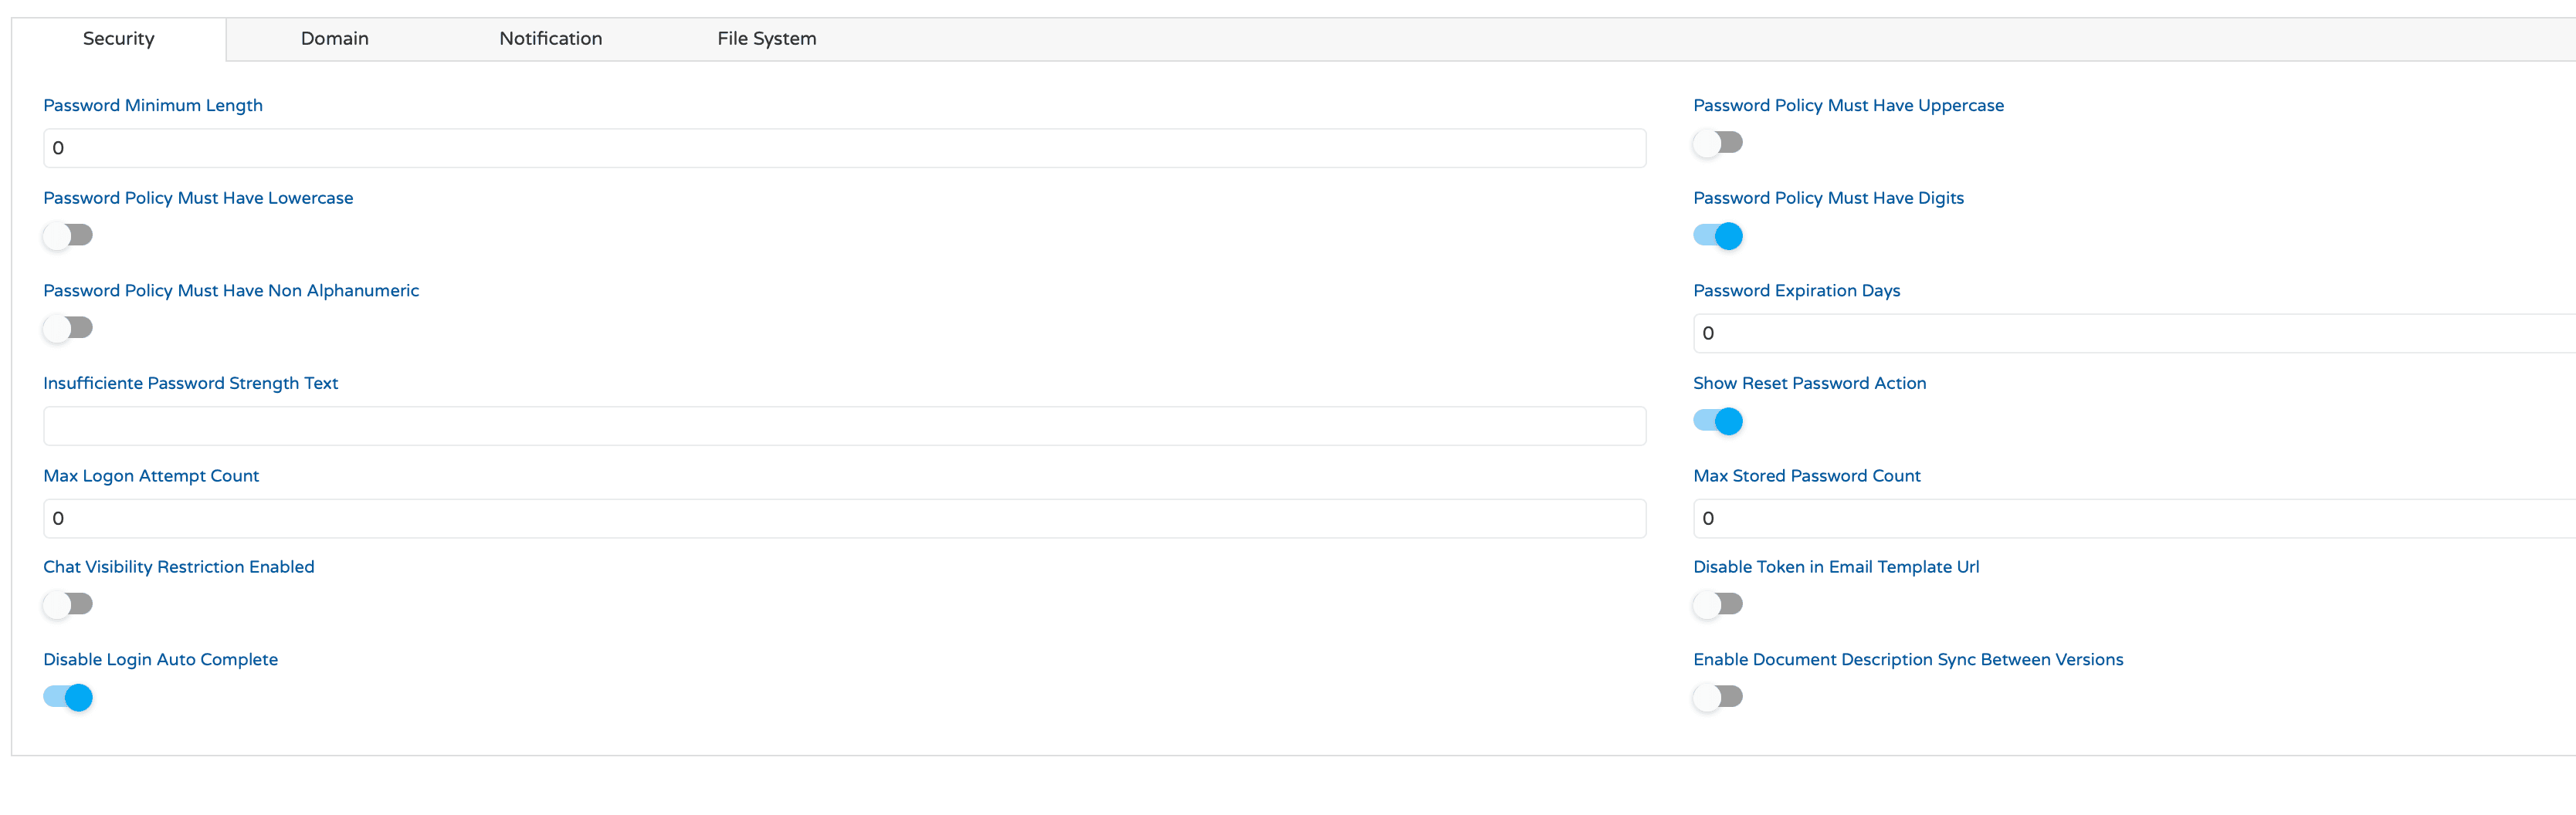
Task: Switch to the Security tab
Action: [x=118, y=39]
